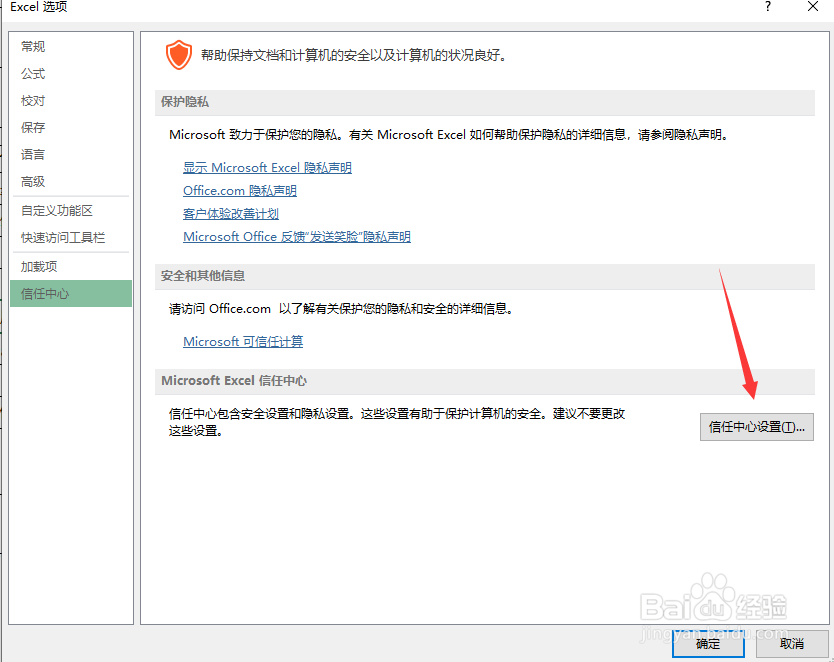Screen dimensions: 834x662
Task: Click the orange shield security icon
Action: [x=179, y=55]
